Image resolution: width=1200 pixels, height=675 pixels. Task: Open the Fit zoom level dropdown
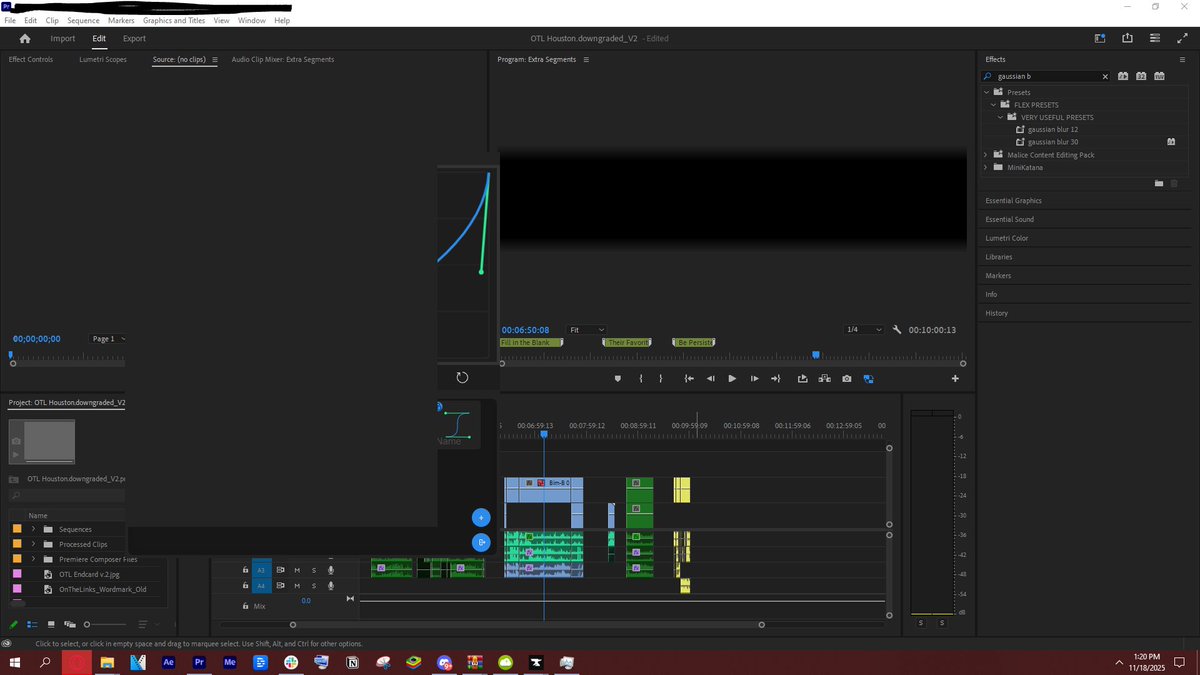pos(586,329)
